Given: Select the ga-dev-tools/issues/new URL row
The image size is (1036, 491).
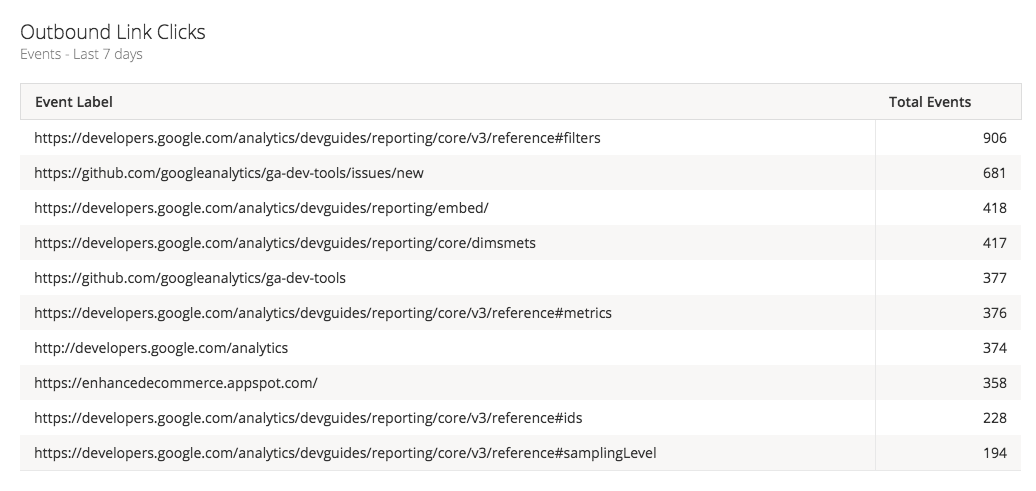Looking at the screenshot, I should [x=229, y=173].
